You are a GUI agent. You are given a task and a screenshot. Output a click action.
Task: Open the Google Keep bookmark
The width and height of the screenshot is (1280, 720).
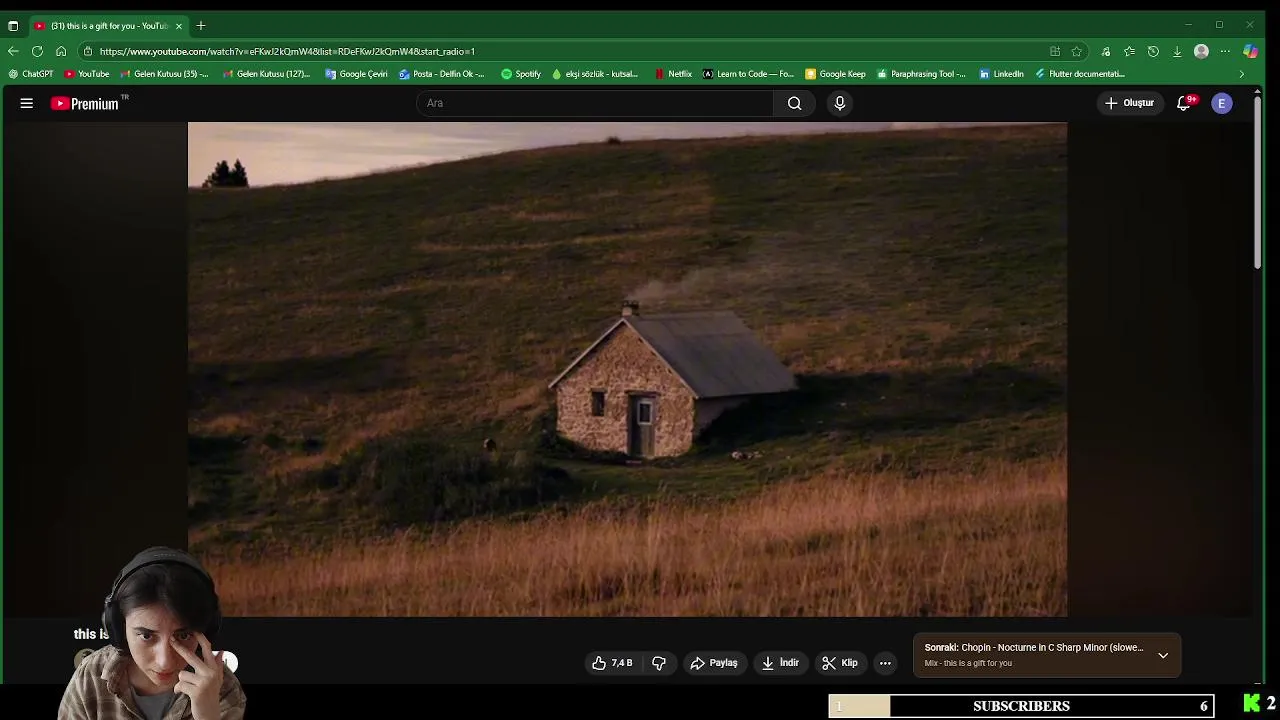[x=835, y=74]
